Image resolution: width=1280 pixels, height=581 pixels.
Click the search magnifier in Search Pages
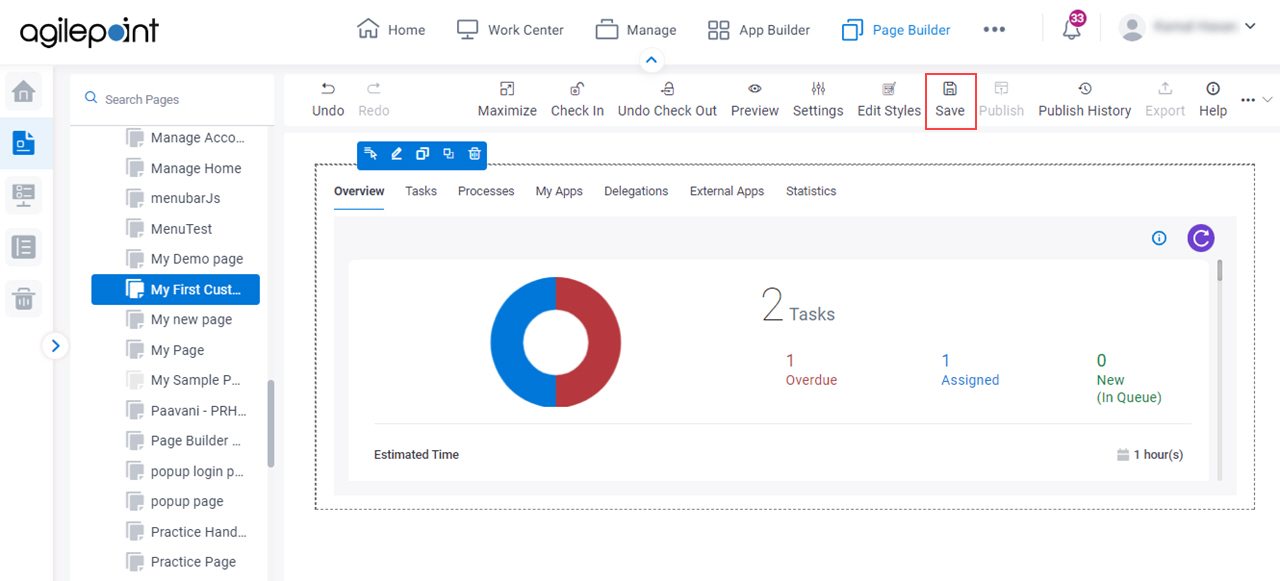[92, 99]
